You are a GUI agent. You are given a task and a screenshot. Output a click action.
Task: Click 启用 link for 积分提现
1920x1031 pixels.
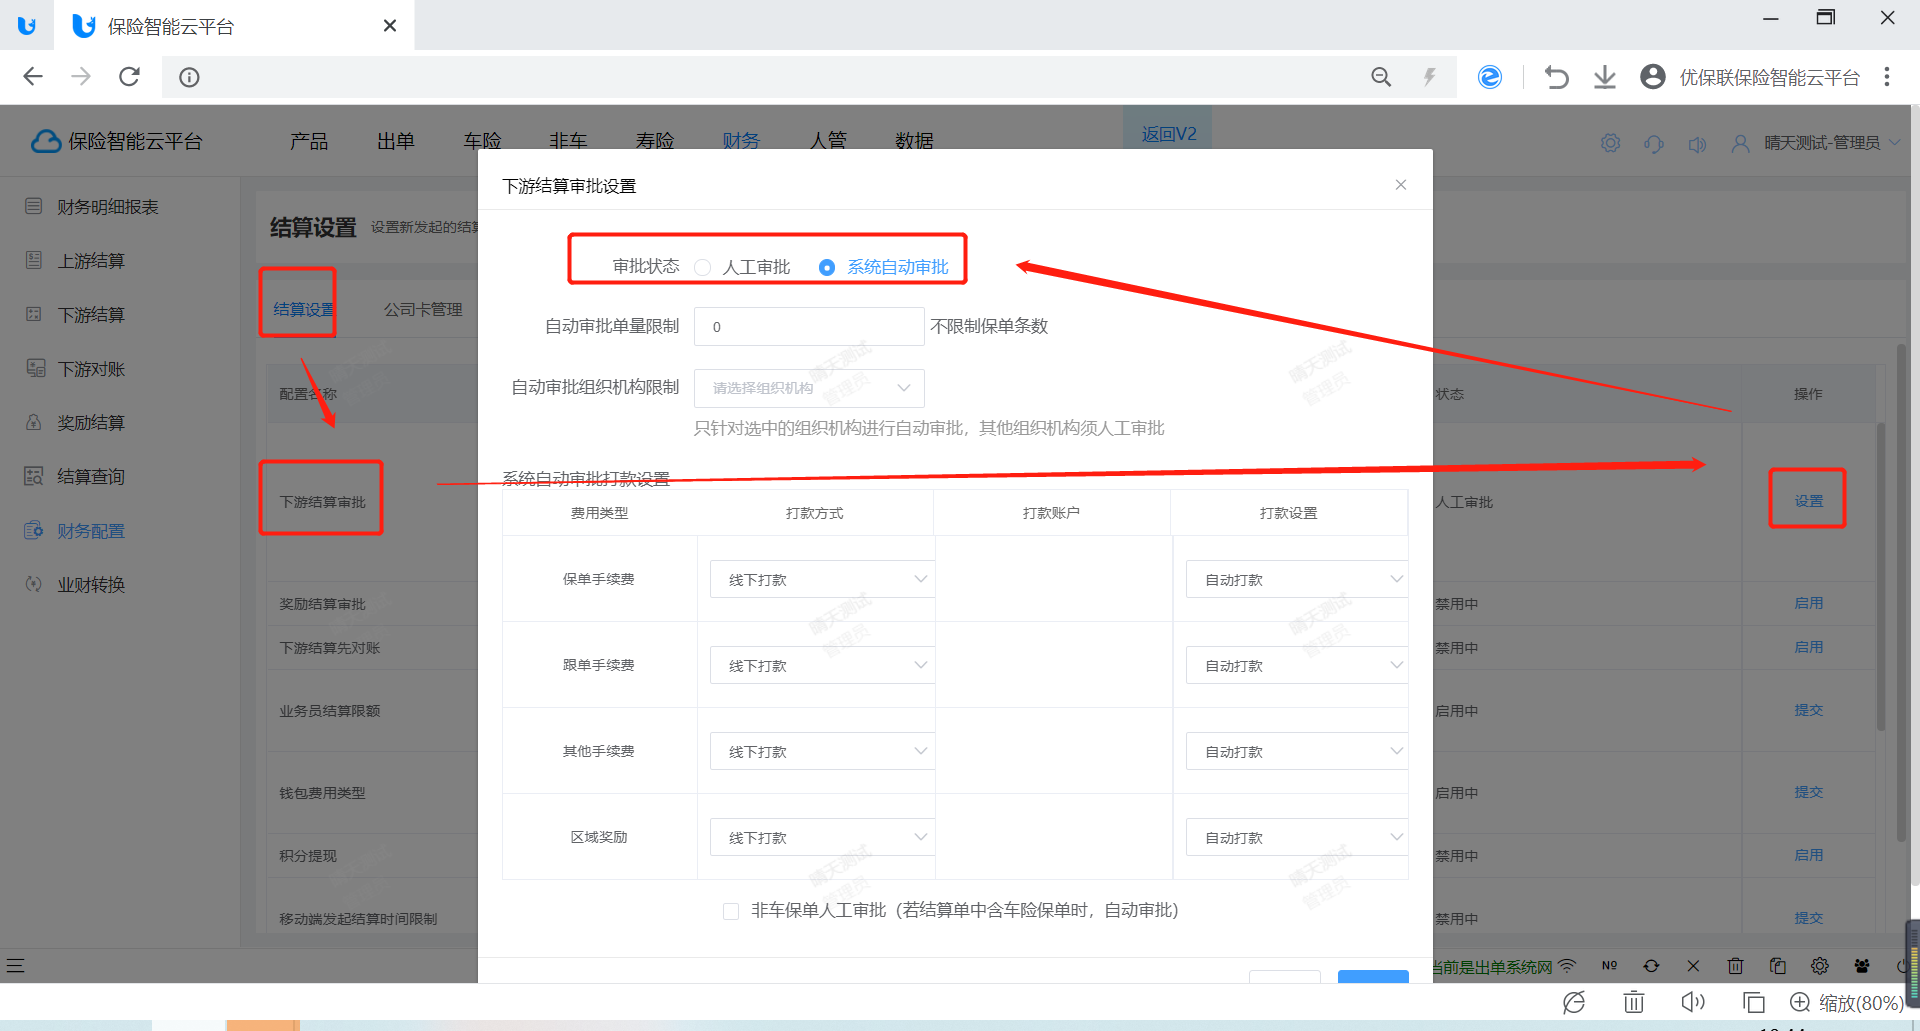[1808, 855]
